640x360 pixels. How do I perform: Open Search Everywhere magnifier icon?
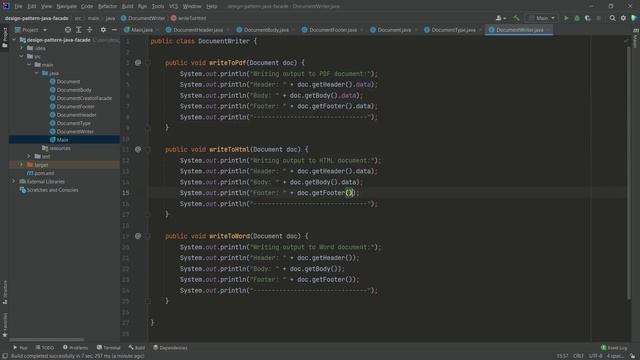(613, 18)
